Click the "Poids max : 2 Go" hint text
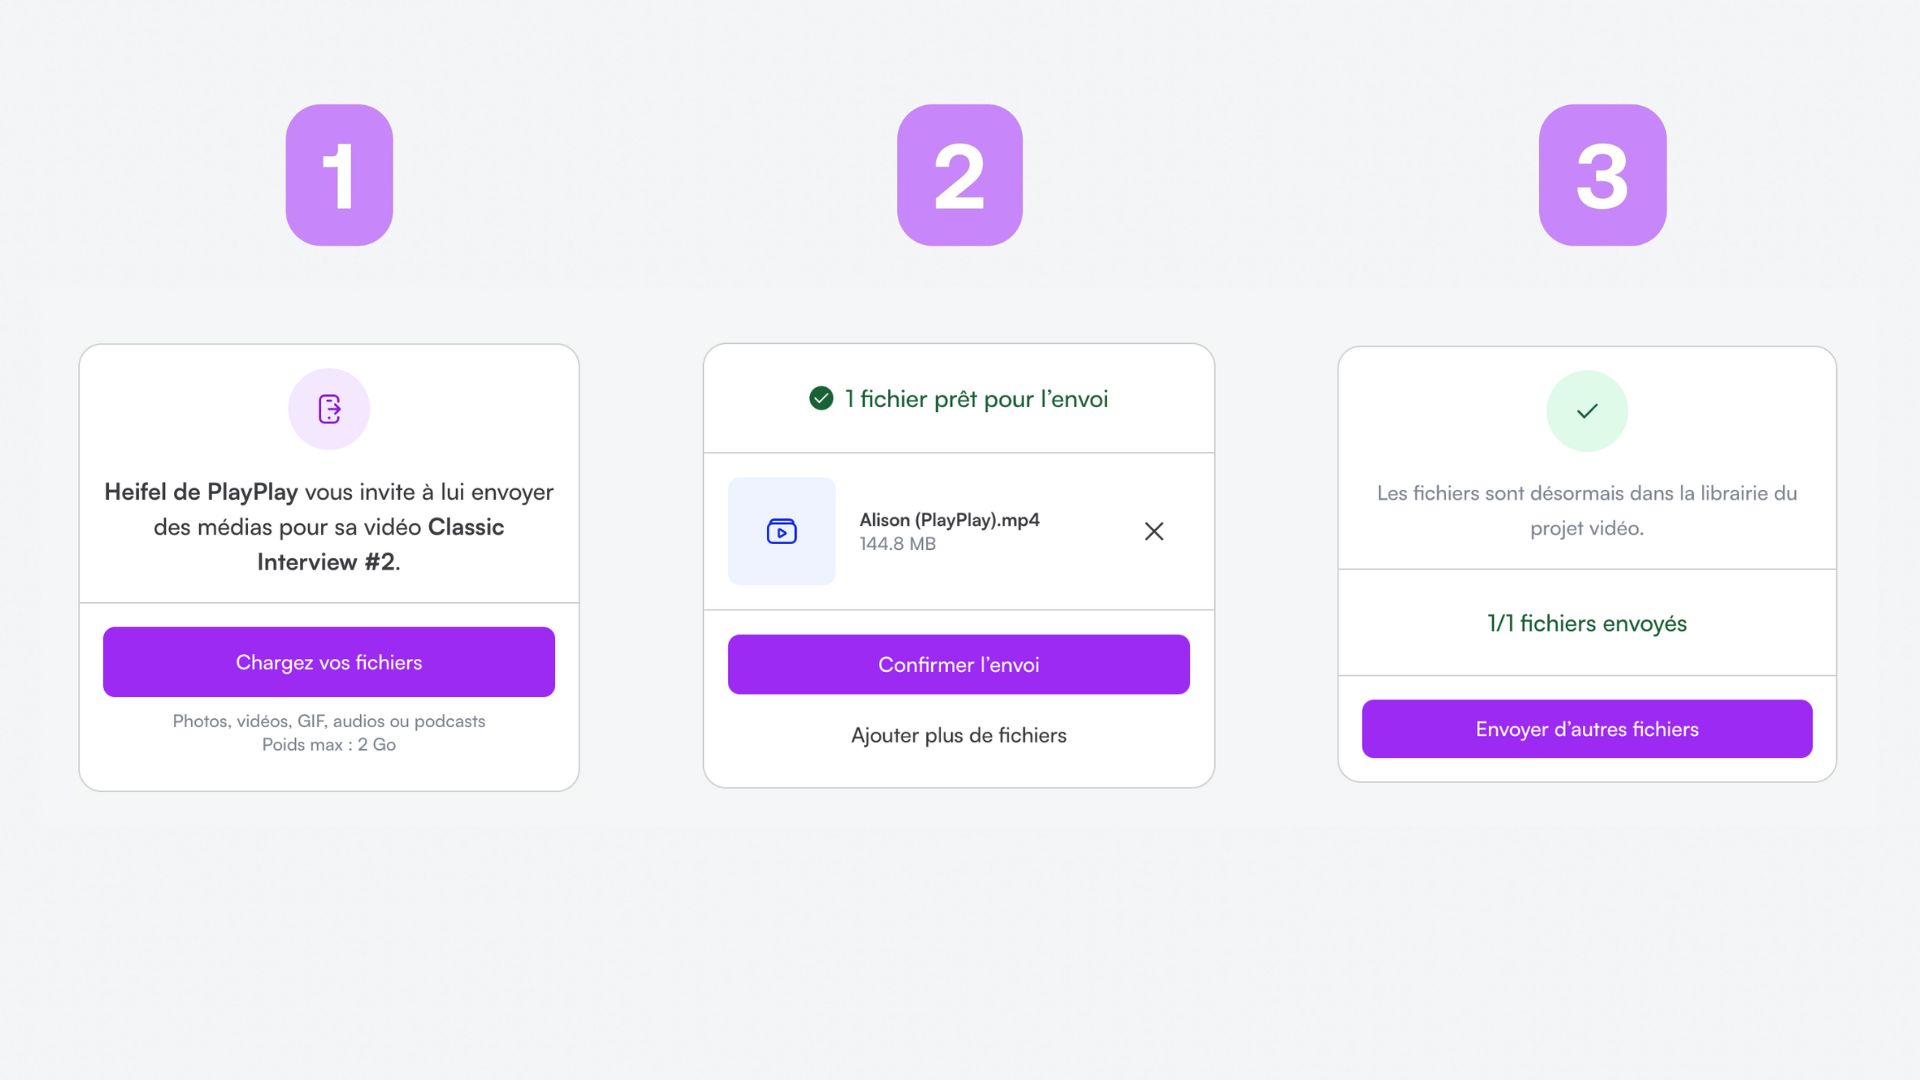This screenshot has height=1080, width=1920. [x=329, y=745]
